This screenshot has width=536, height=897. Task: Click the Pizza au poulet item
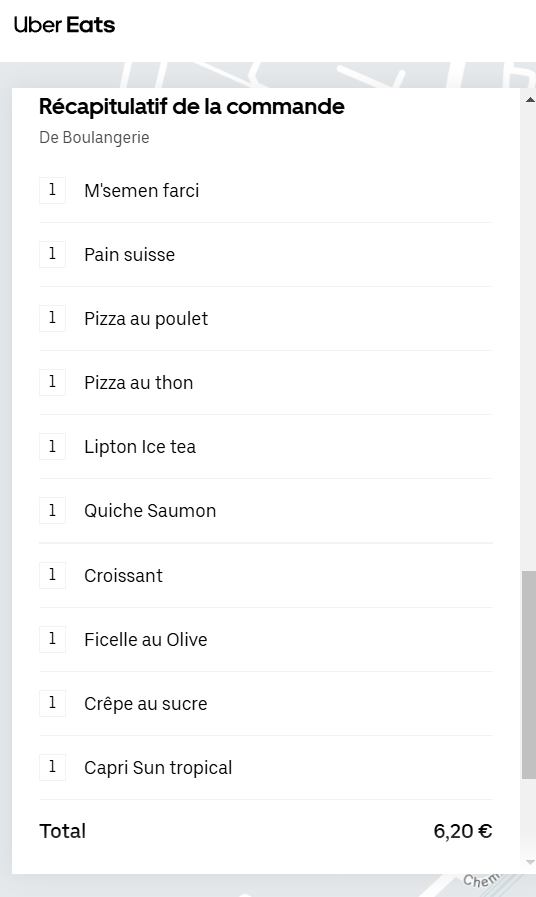tap(265, 319)
